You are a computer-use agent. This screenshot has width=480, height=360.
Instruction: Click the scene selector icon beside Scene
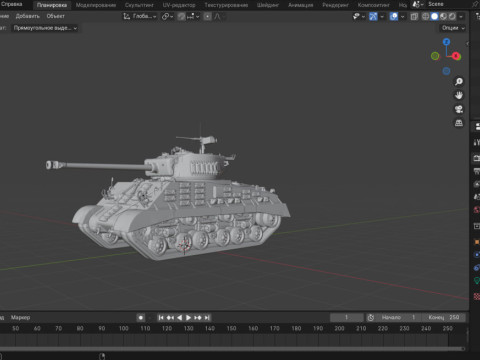click(x=417, y=4)
